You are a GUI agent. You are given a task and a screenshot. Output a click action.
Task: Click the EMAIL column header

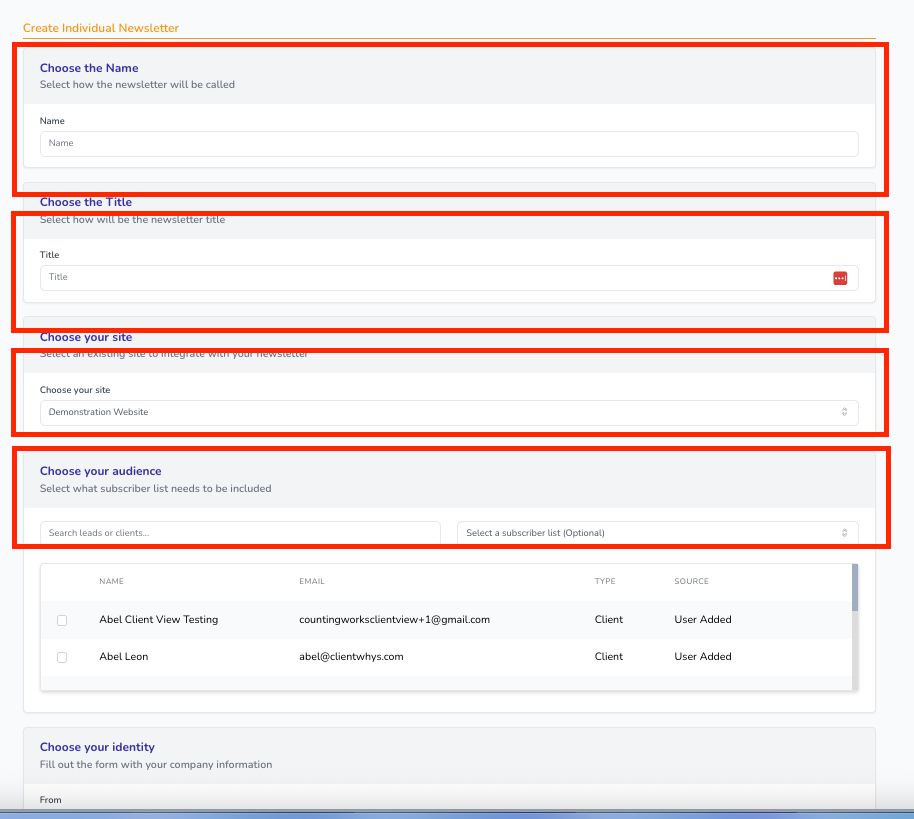(311, 581)
